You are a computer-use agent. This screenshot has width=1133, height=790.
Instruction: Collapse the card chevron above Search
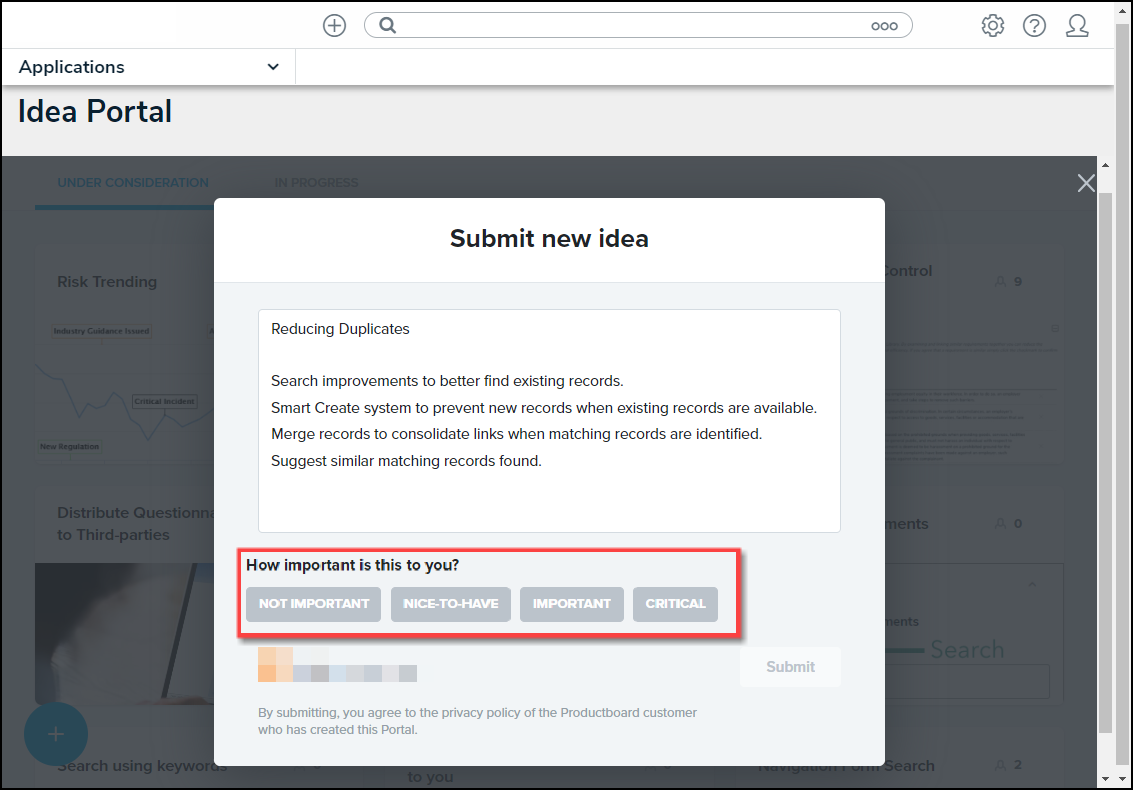point(1032,584)
